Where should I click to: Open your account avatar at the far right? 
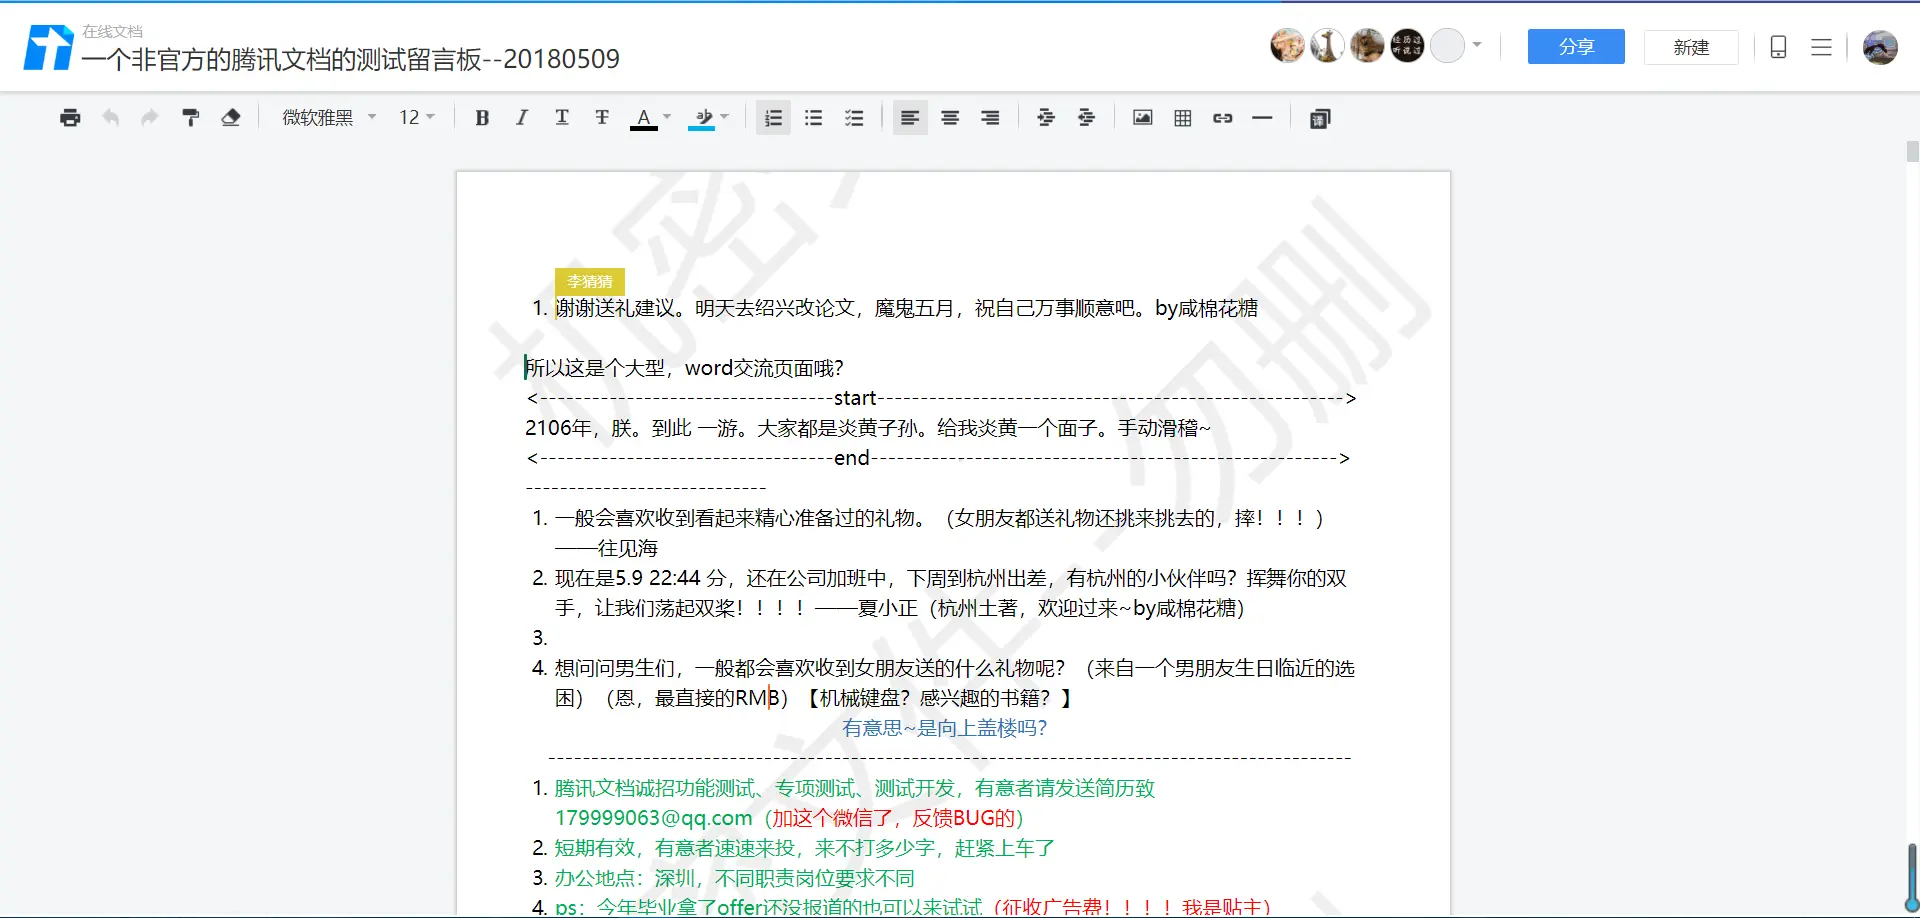[x=1880, y=47]
